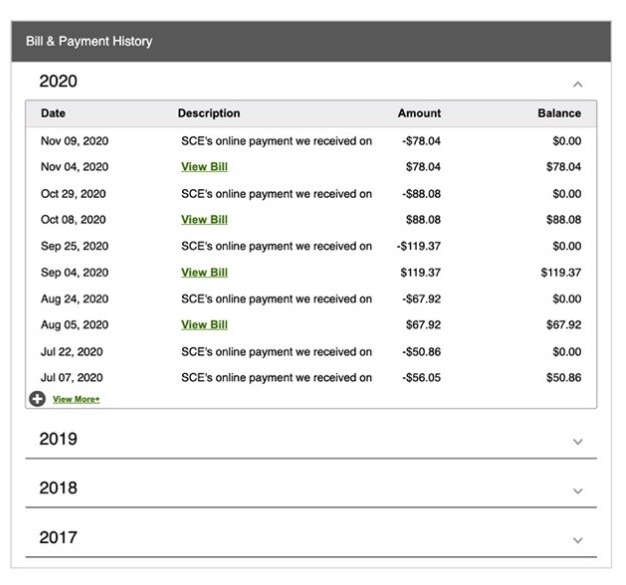Viewport: 626px width, 585px height.
Task: Click the Amount column header
Action: point(419,114)
